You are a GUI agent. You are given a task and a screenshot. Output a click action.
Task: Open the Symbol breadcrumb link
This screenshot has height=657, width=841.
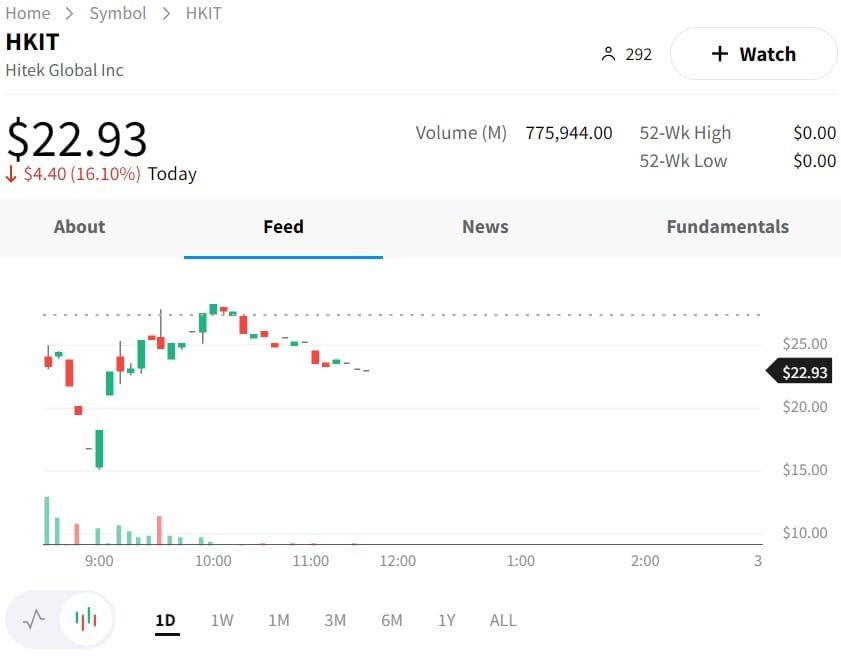(x=118, y=13)
